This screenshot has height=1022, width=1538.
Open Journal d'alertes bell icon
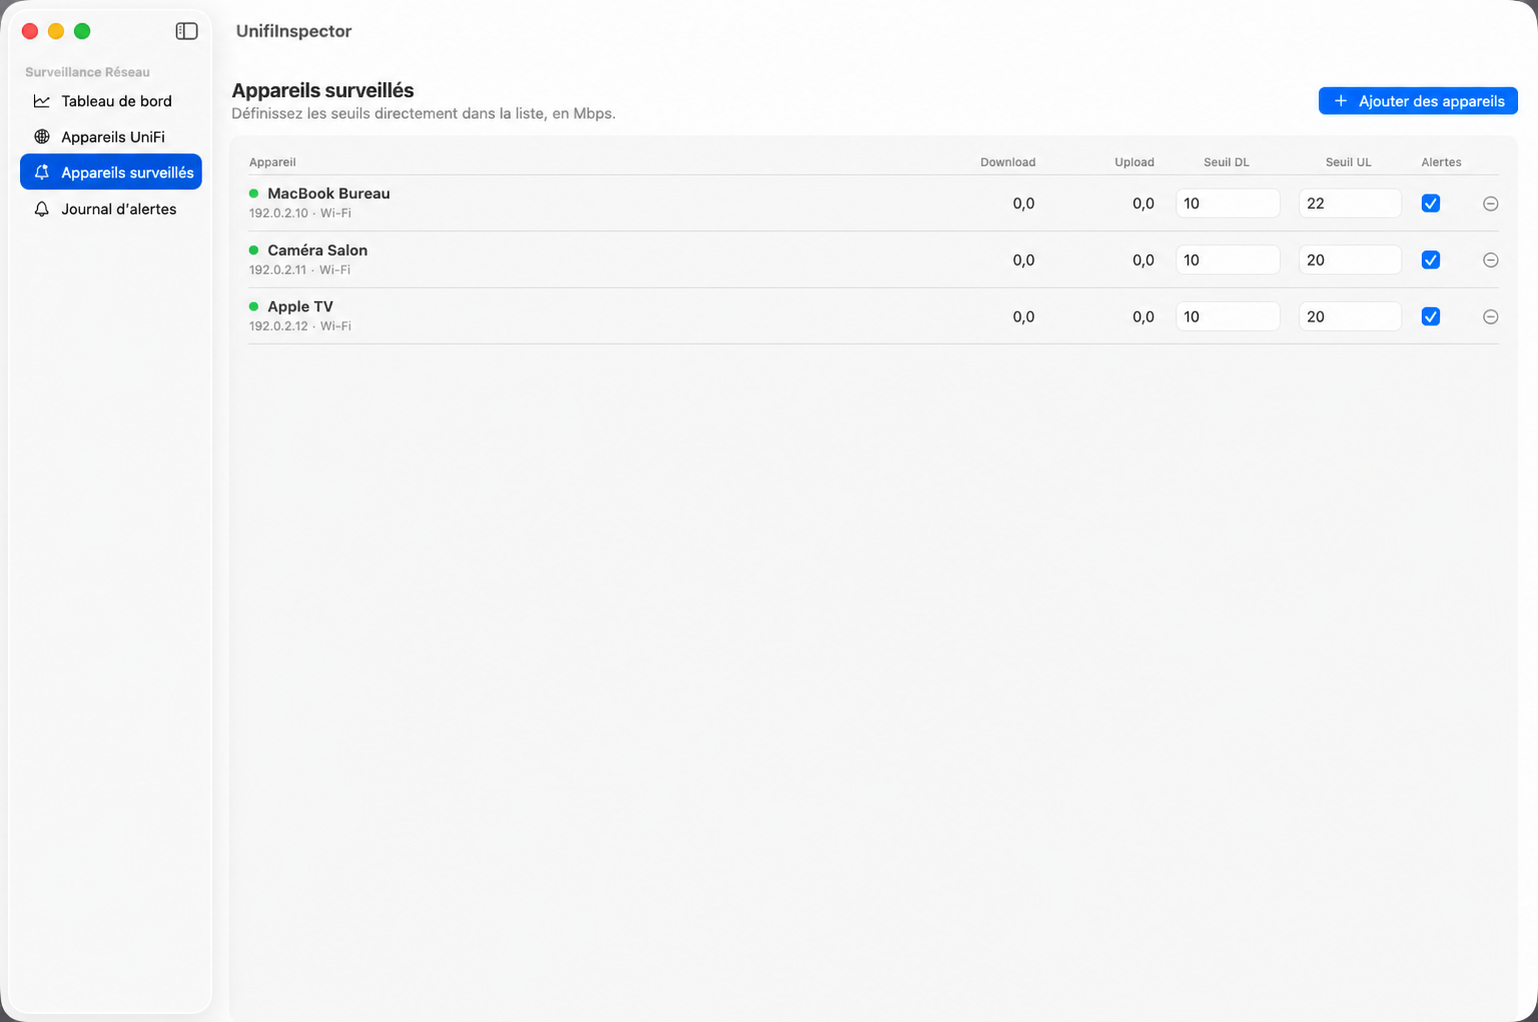click(x=42, y=209)
